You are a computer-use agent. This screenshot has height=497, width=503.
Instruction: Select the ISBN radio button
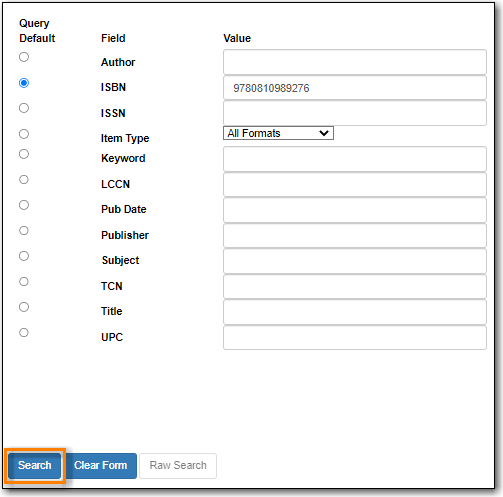(x=24, y=83)
